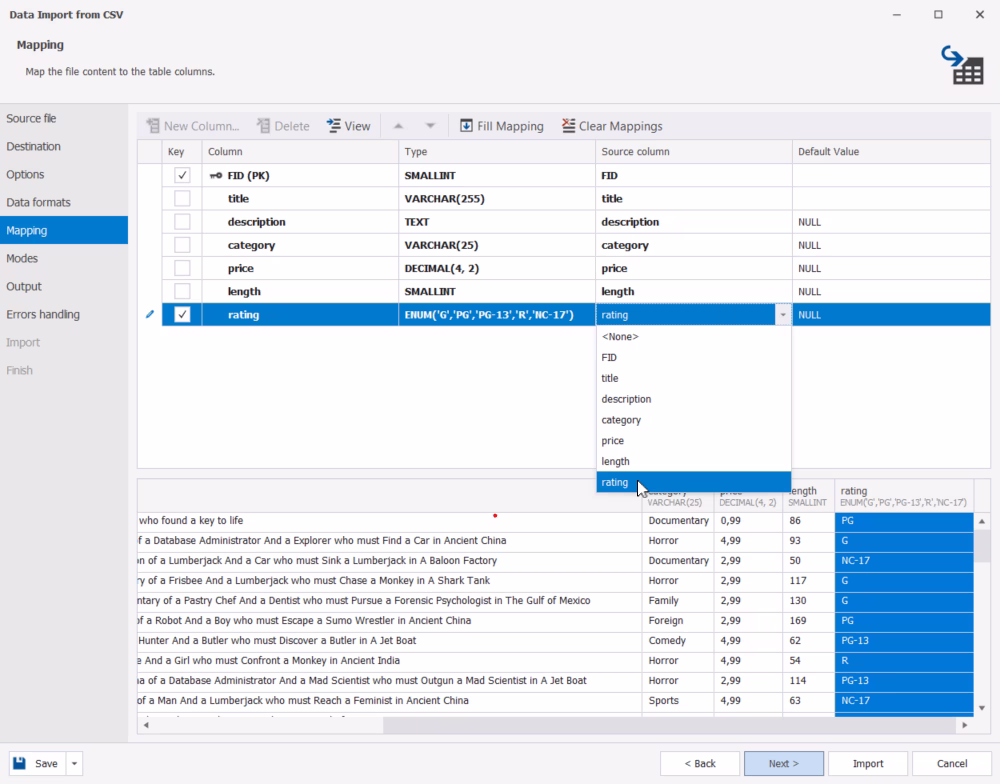Click the Delete column toolbar button
1000x784 pixels.
tap(283, 126)
